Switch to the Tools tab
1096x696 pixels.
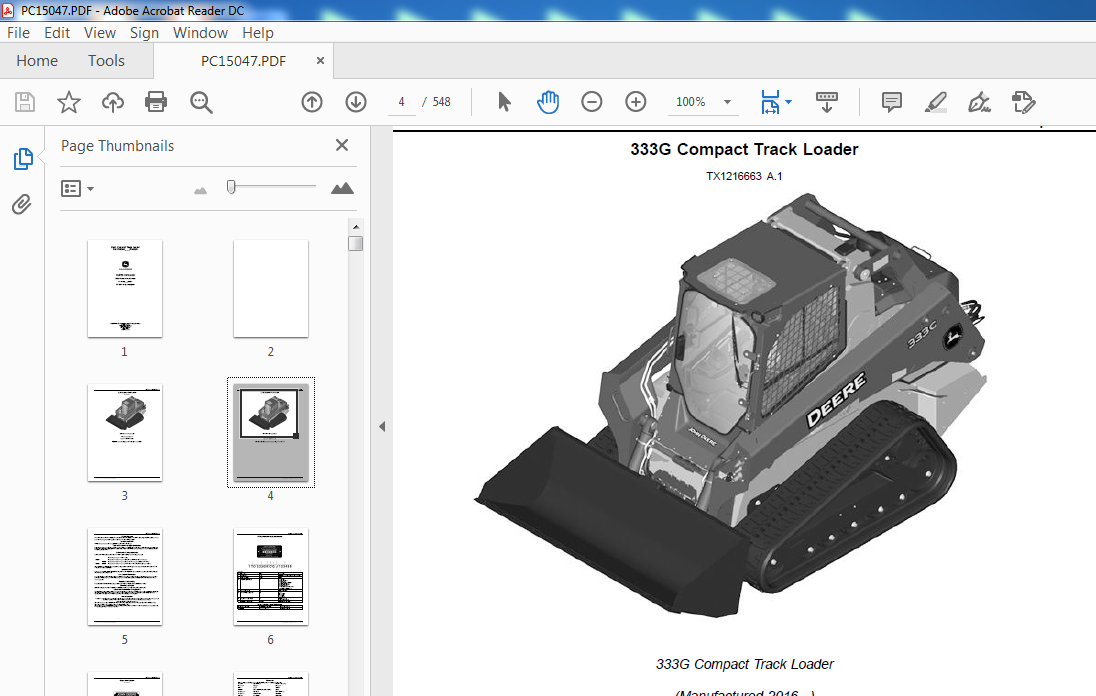pyautogui.click(x=106, y=61)
